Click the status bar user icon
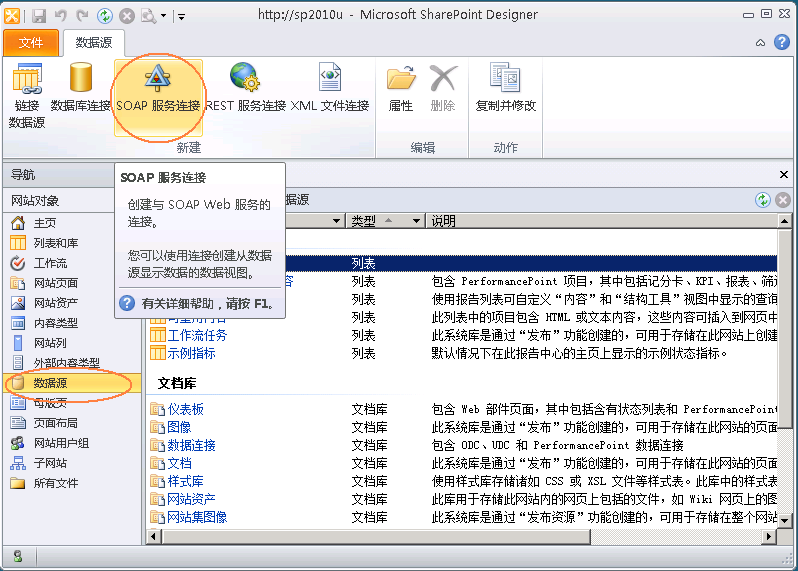The height and width of the screenshot is (571, 798). [x=18, y=556]
